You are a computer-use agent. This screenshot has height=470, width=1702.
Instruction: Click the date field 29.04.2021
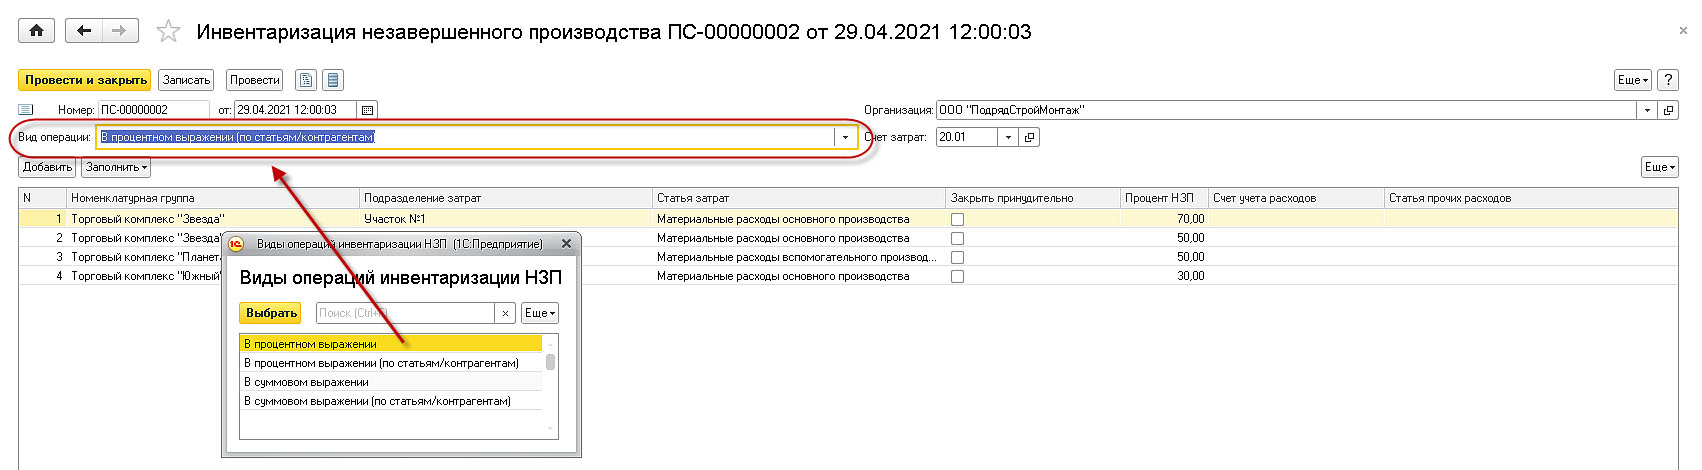click(296, 110)
